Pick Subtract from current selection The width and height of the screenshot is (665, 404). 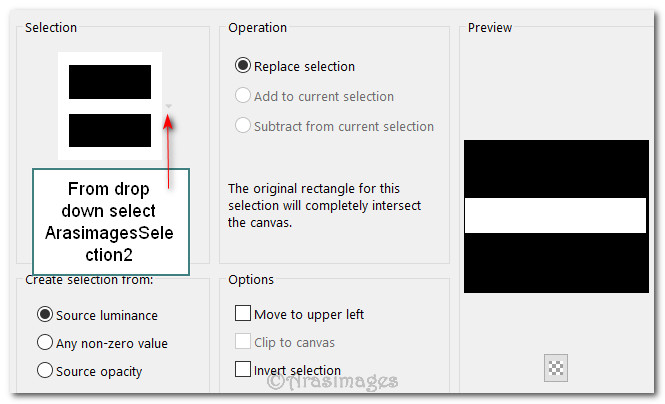[243, 127]
